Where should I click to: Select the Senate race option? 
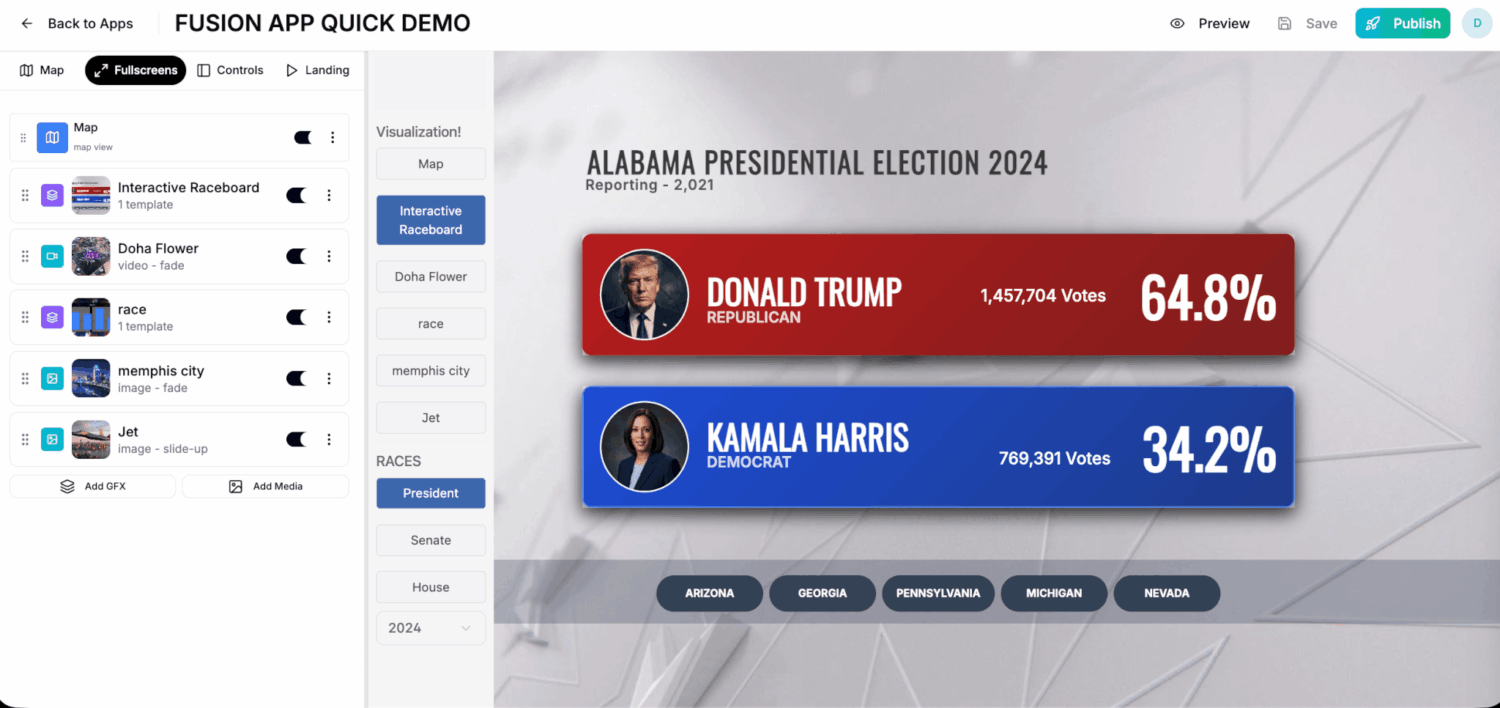(431, 540)
